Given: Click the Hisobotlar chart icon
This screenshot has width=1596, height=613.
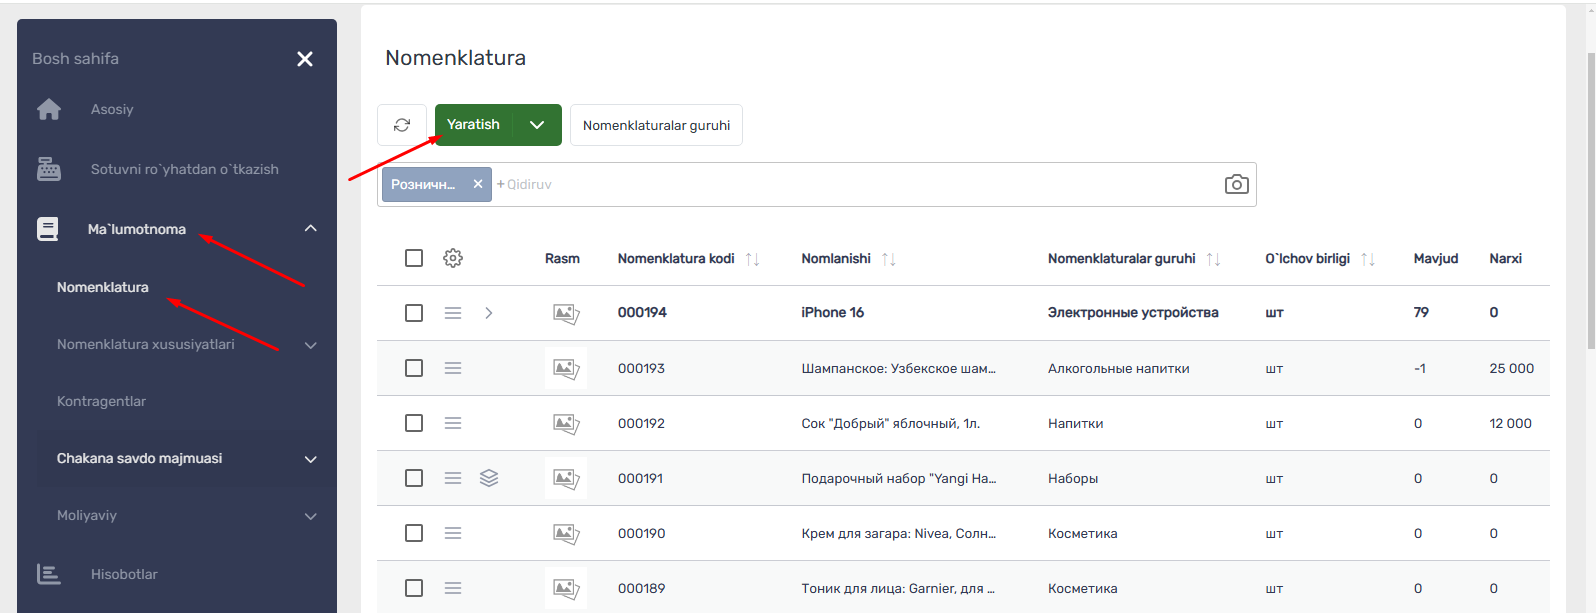Looking at the screenshot, I should 48,574.
